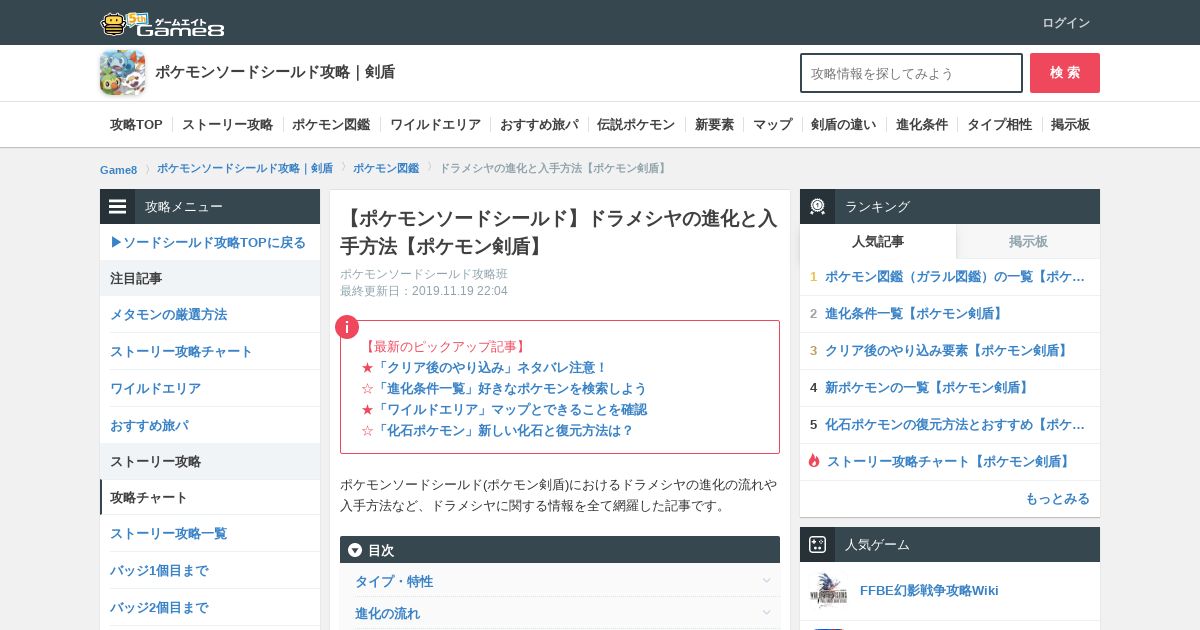Open FFBE幻影戦争攻略Wiki link

929,590
